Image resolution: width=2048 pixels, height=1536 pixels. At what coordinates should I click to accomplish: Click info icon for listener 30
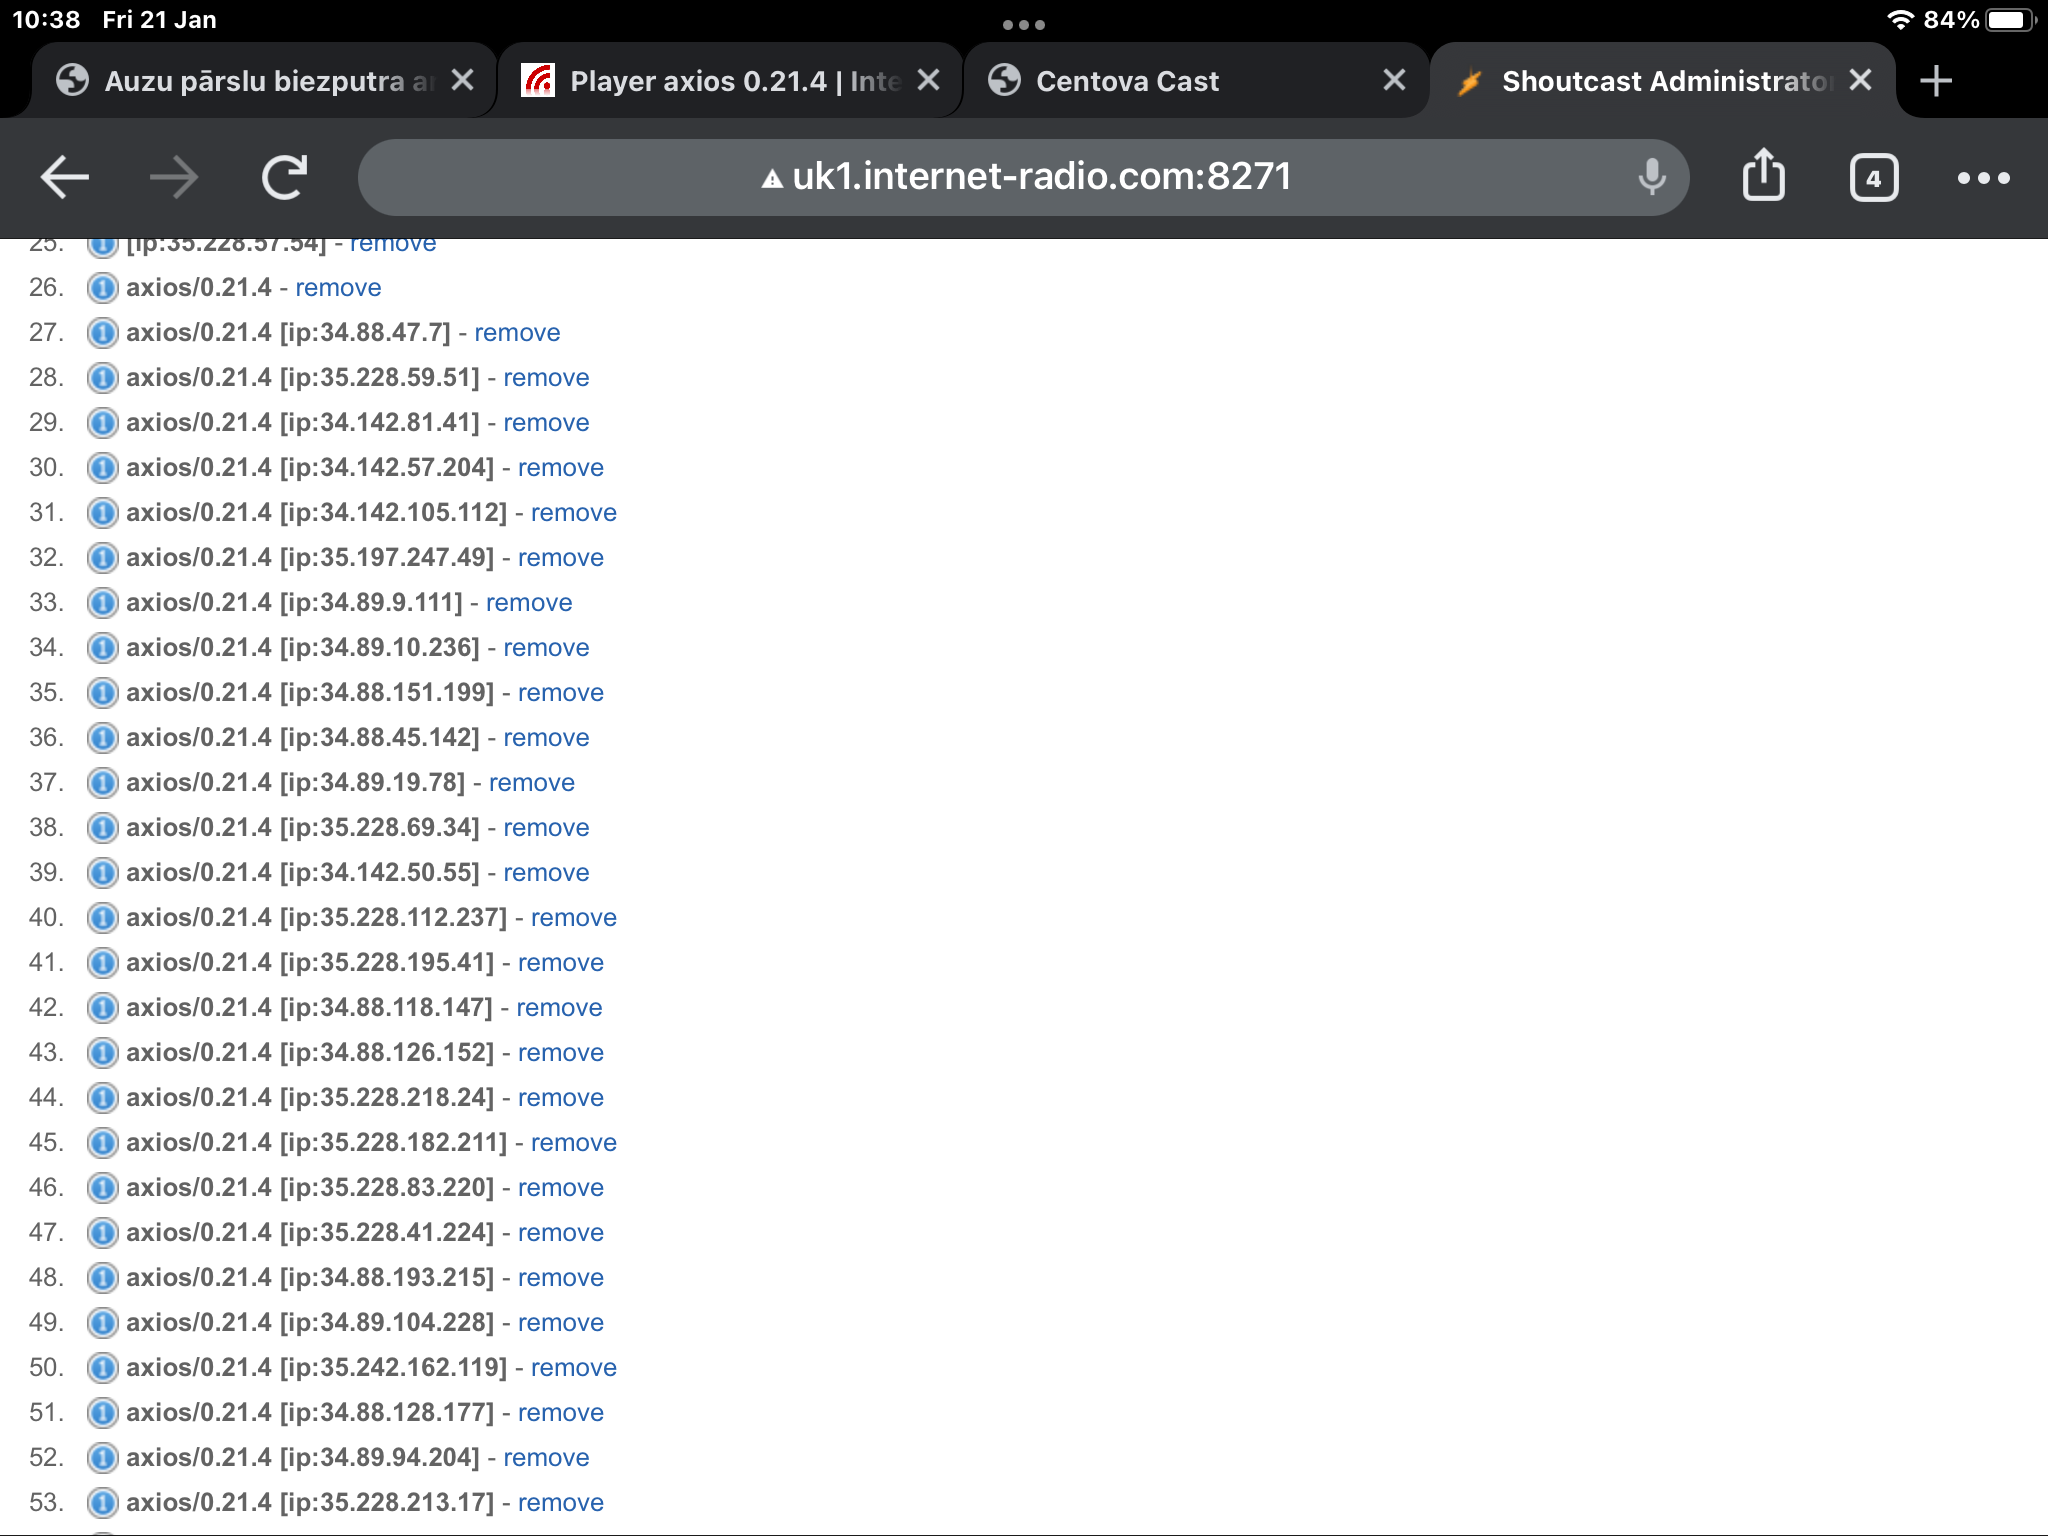pos(102,468)
